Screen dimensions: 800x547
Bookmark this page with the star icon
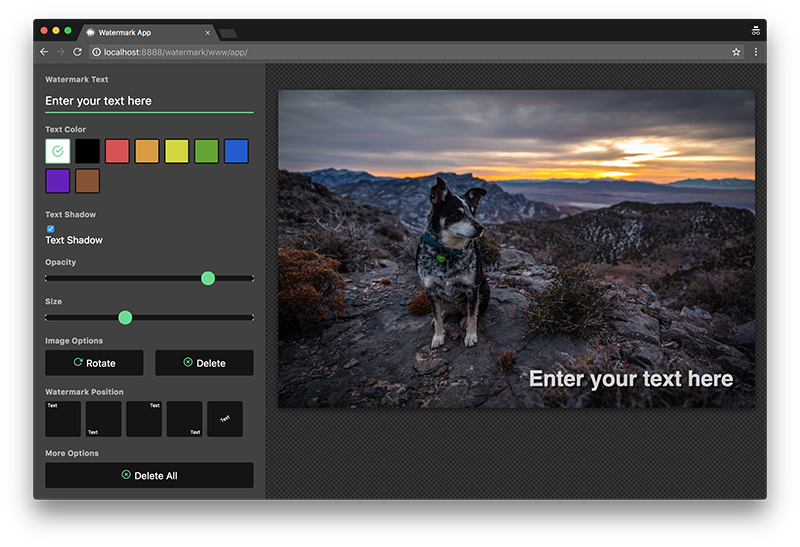click(x=736, y=52)
